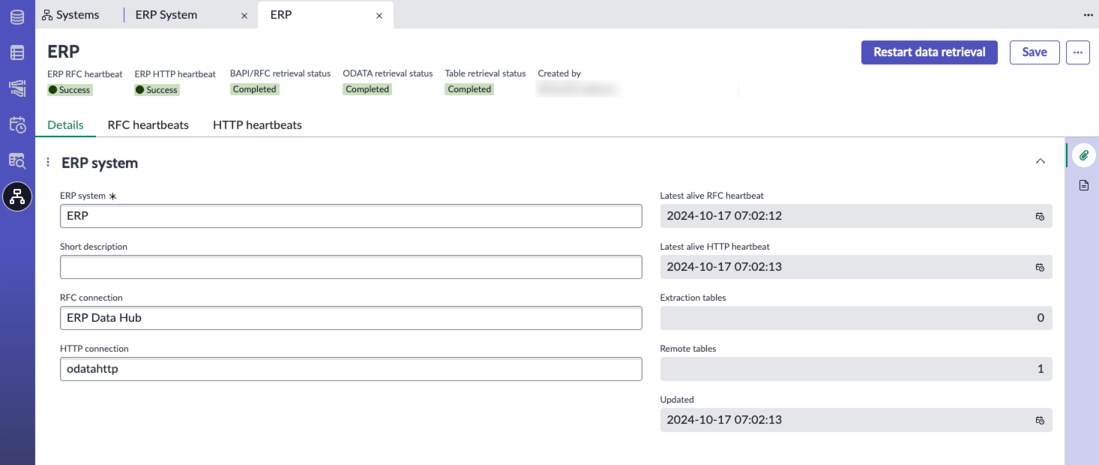Open calendar picker for Latest alive RFC heartbeat

click(x=1040, y=216)
